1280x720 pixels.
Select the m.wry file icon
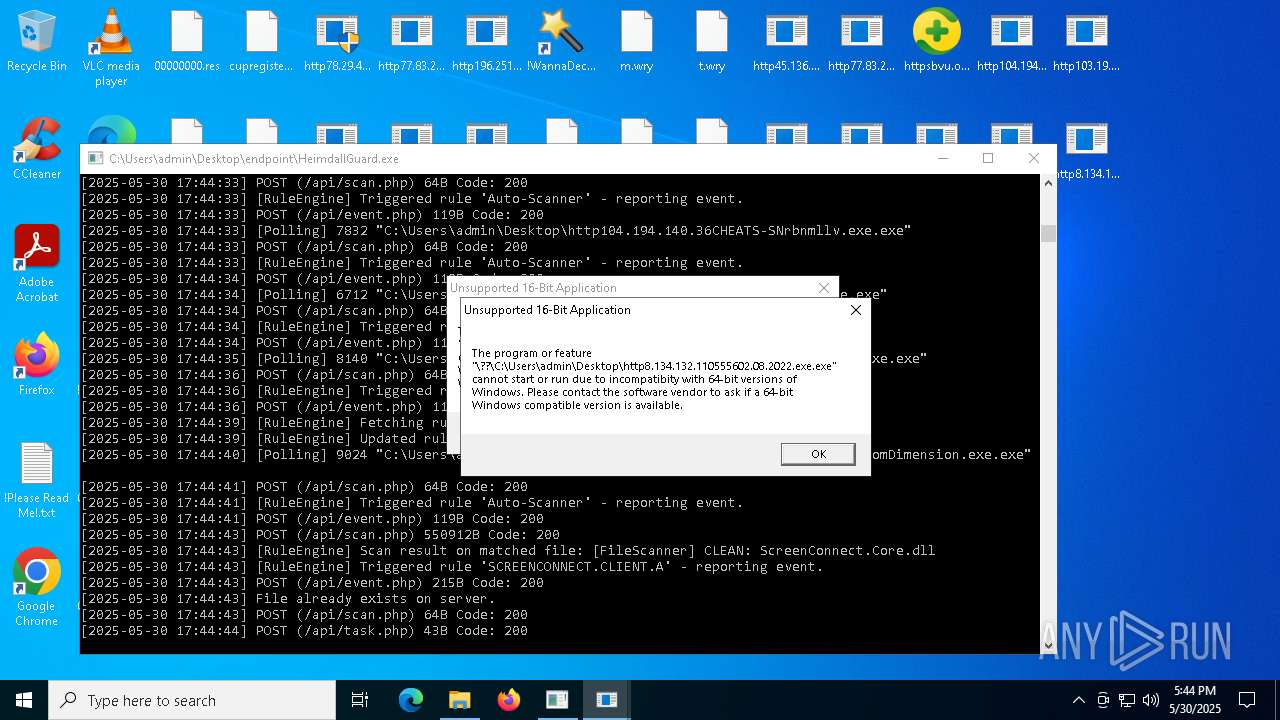pyautogui.click(x=636, y=42)
